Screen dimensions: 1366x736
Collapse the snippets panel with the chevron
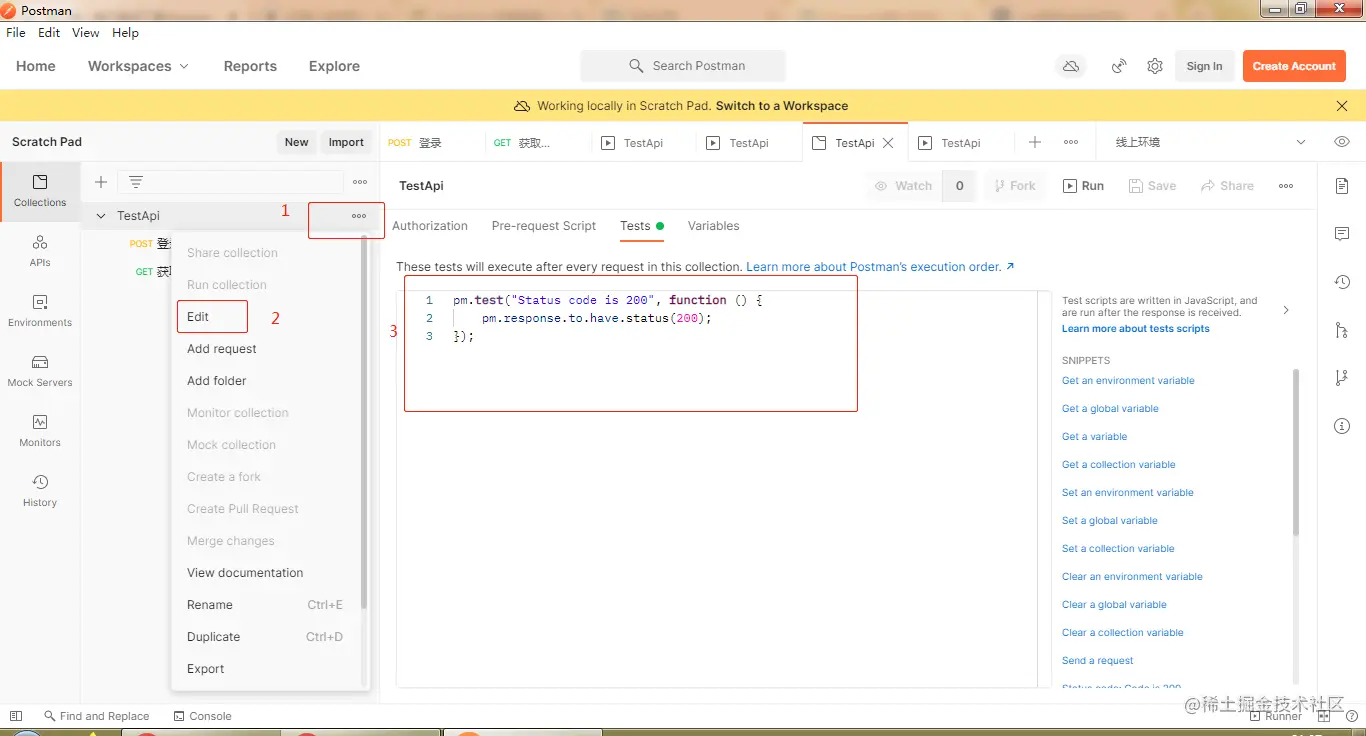pos(1286,310)
